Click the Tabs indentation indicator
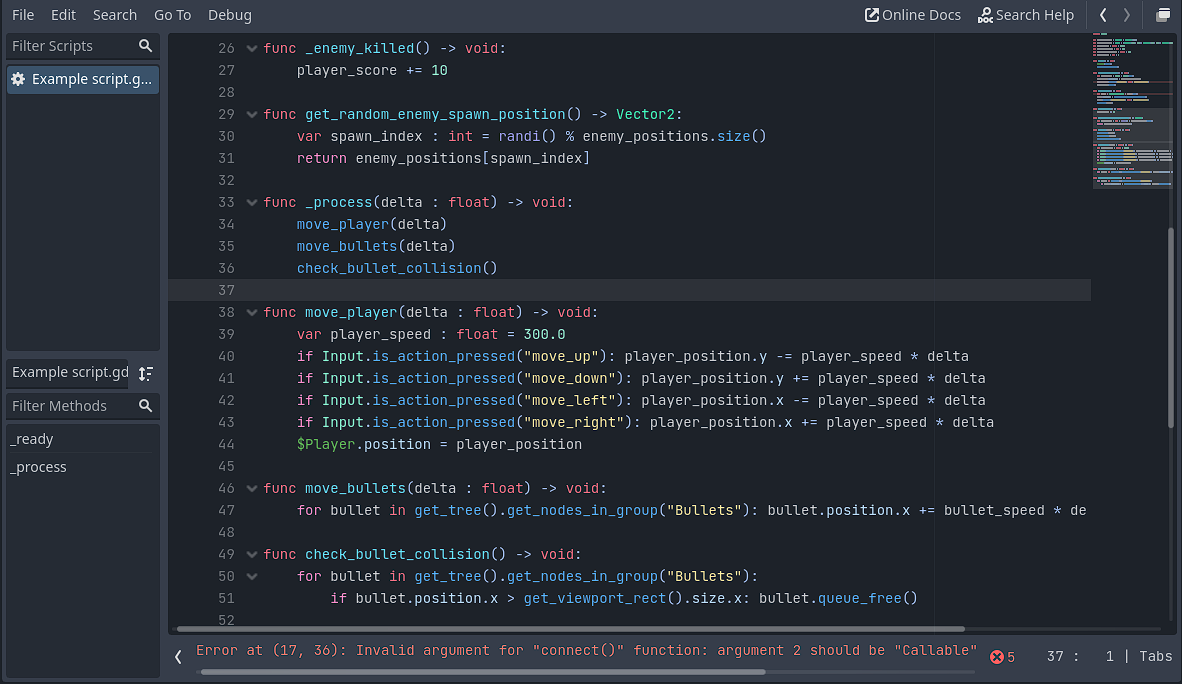 click(x=1155, y=656)
